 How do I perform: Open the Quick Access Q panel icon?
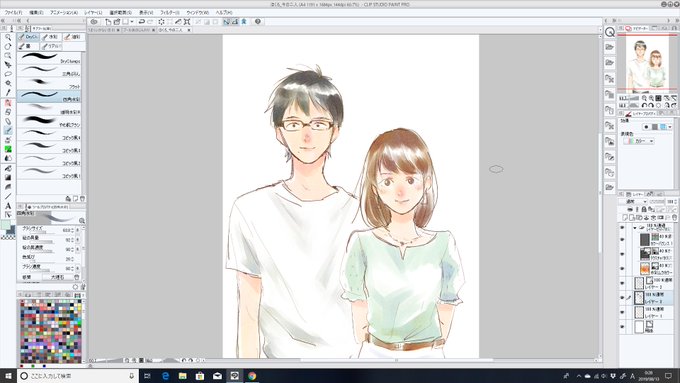coord(610,32)
